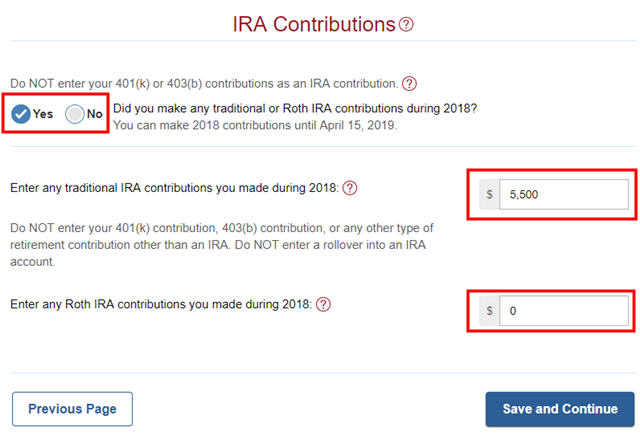Click the "Enter any traditional IRA contributions" label
Image resolution: width=640 pixels, height=435 pixels.
coord(174,188)
